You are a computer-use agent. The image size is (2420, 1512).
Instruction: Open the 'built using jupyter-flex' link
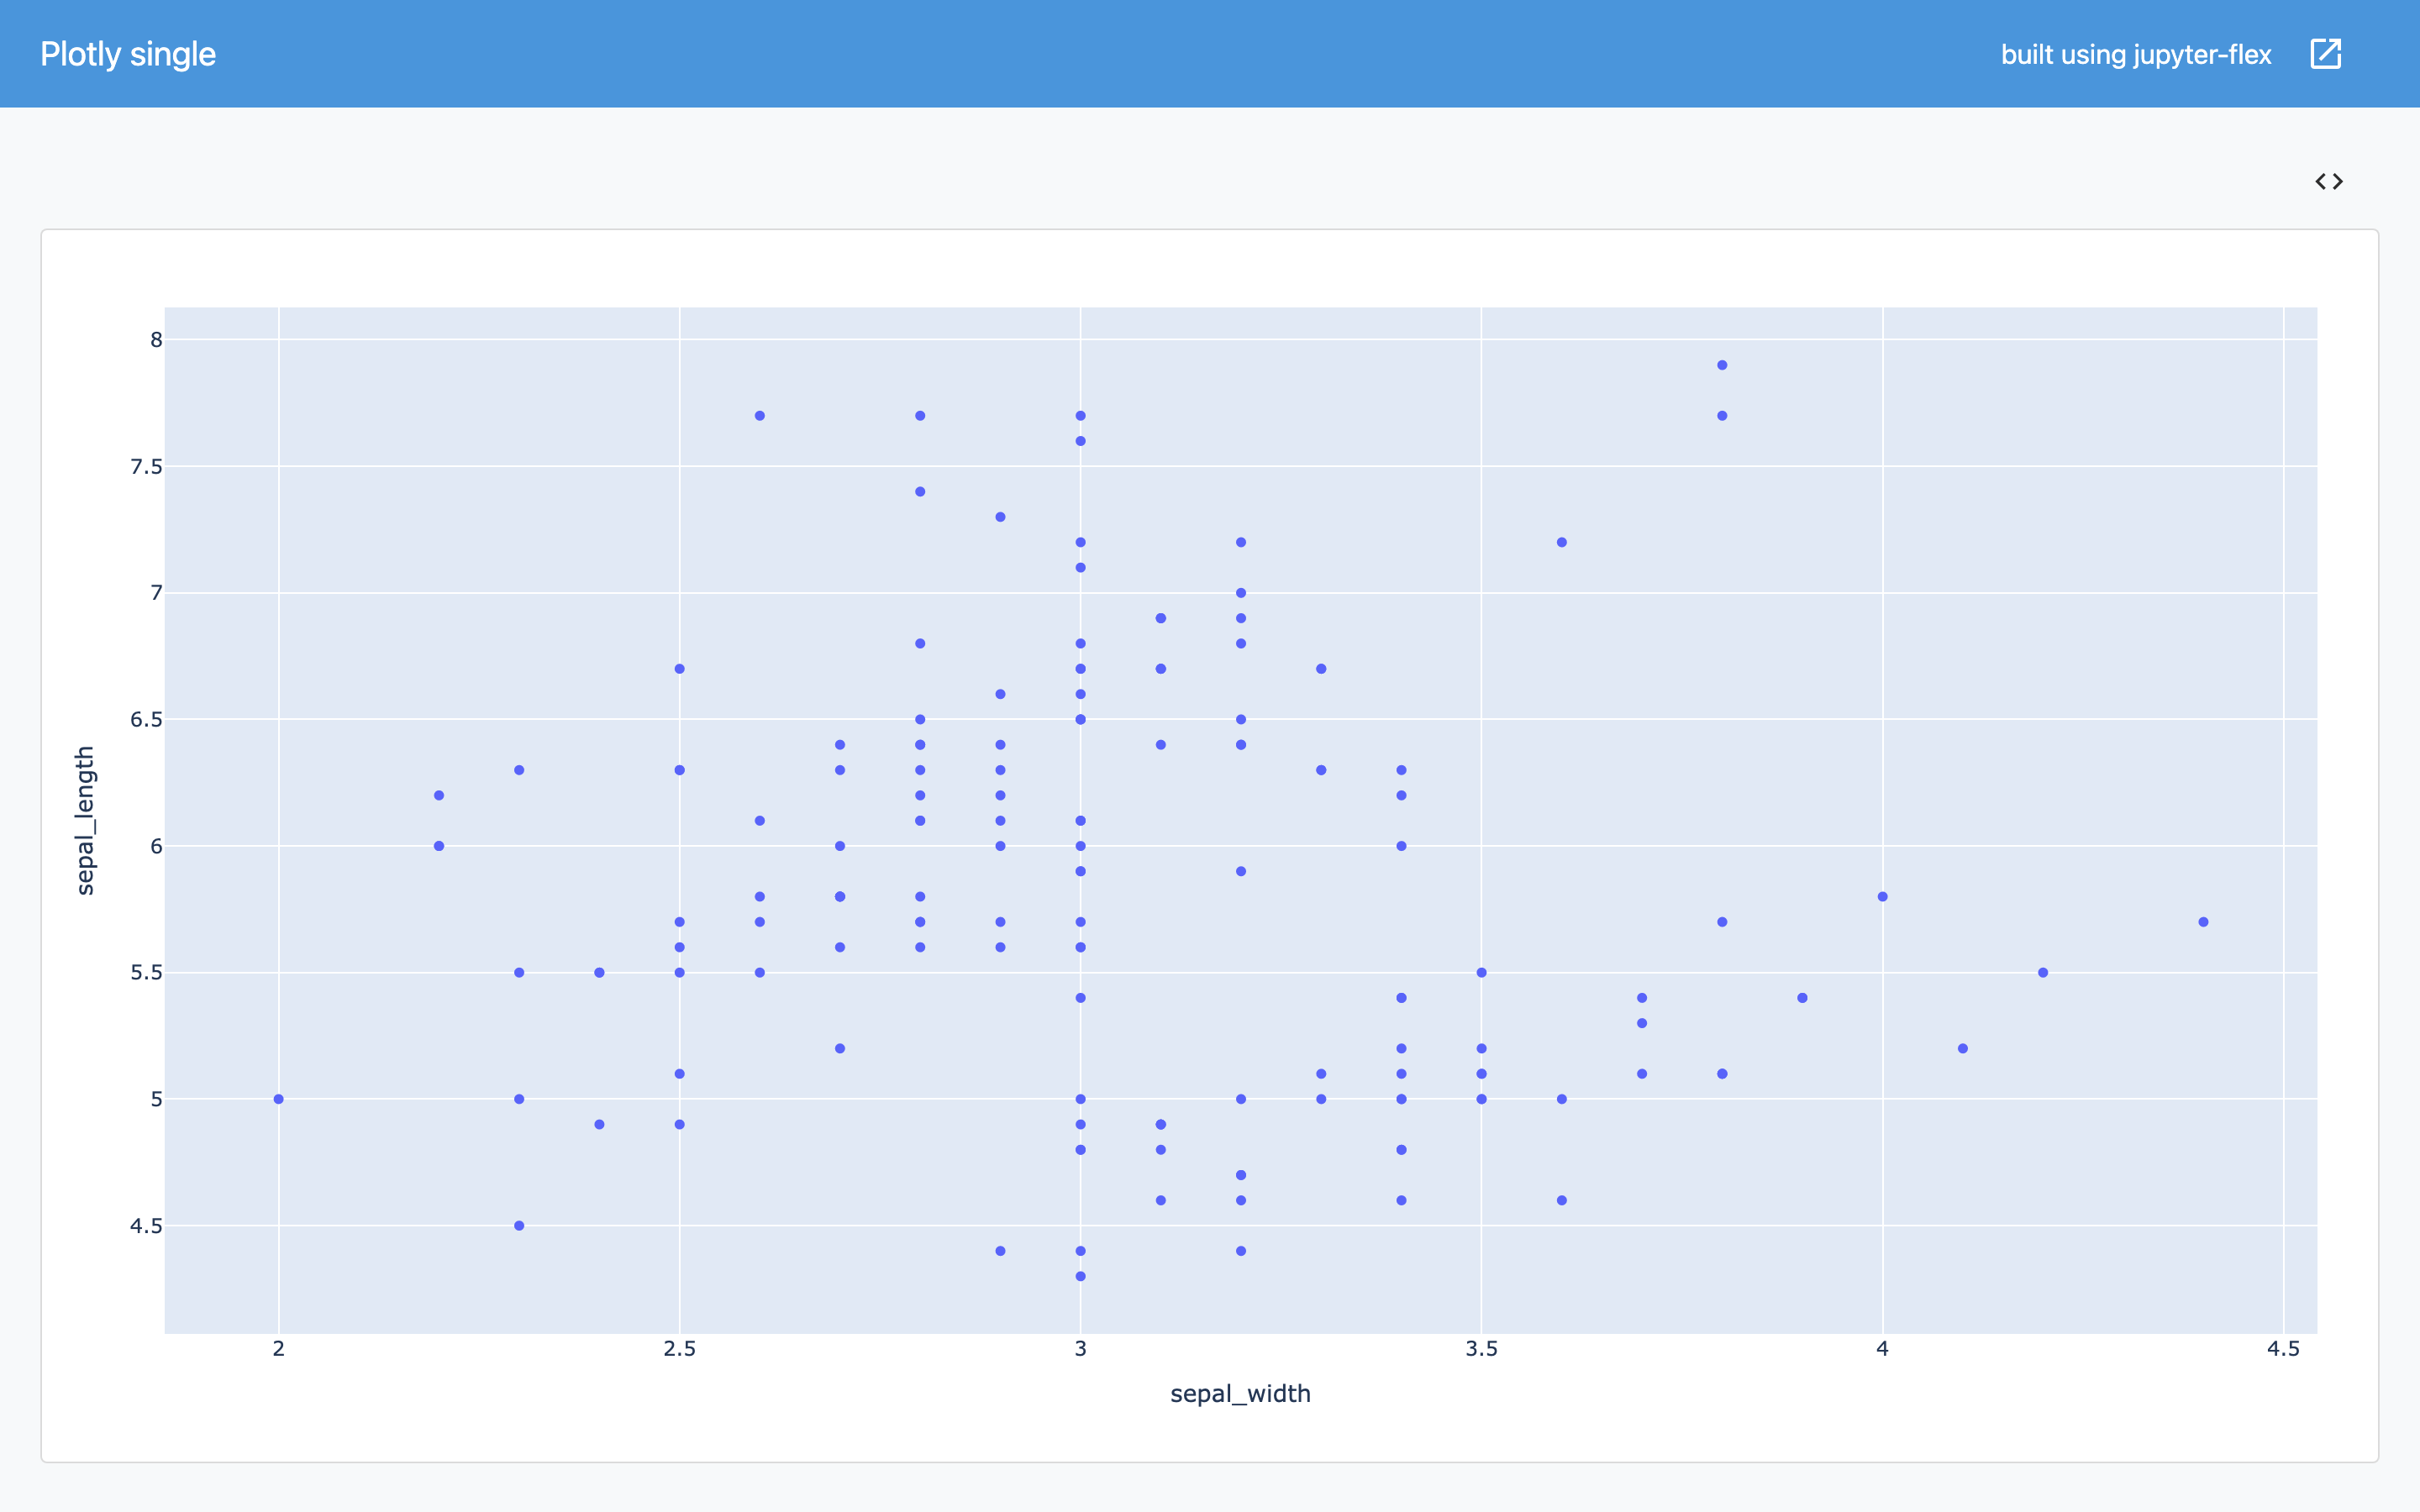pos(2135,54)
